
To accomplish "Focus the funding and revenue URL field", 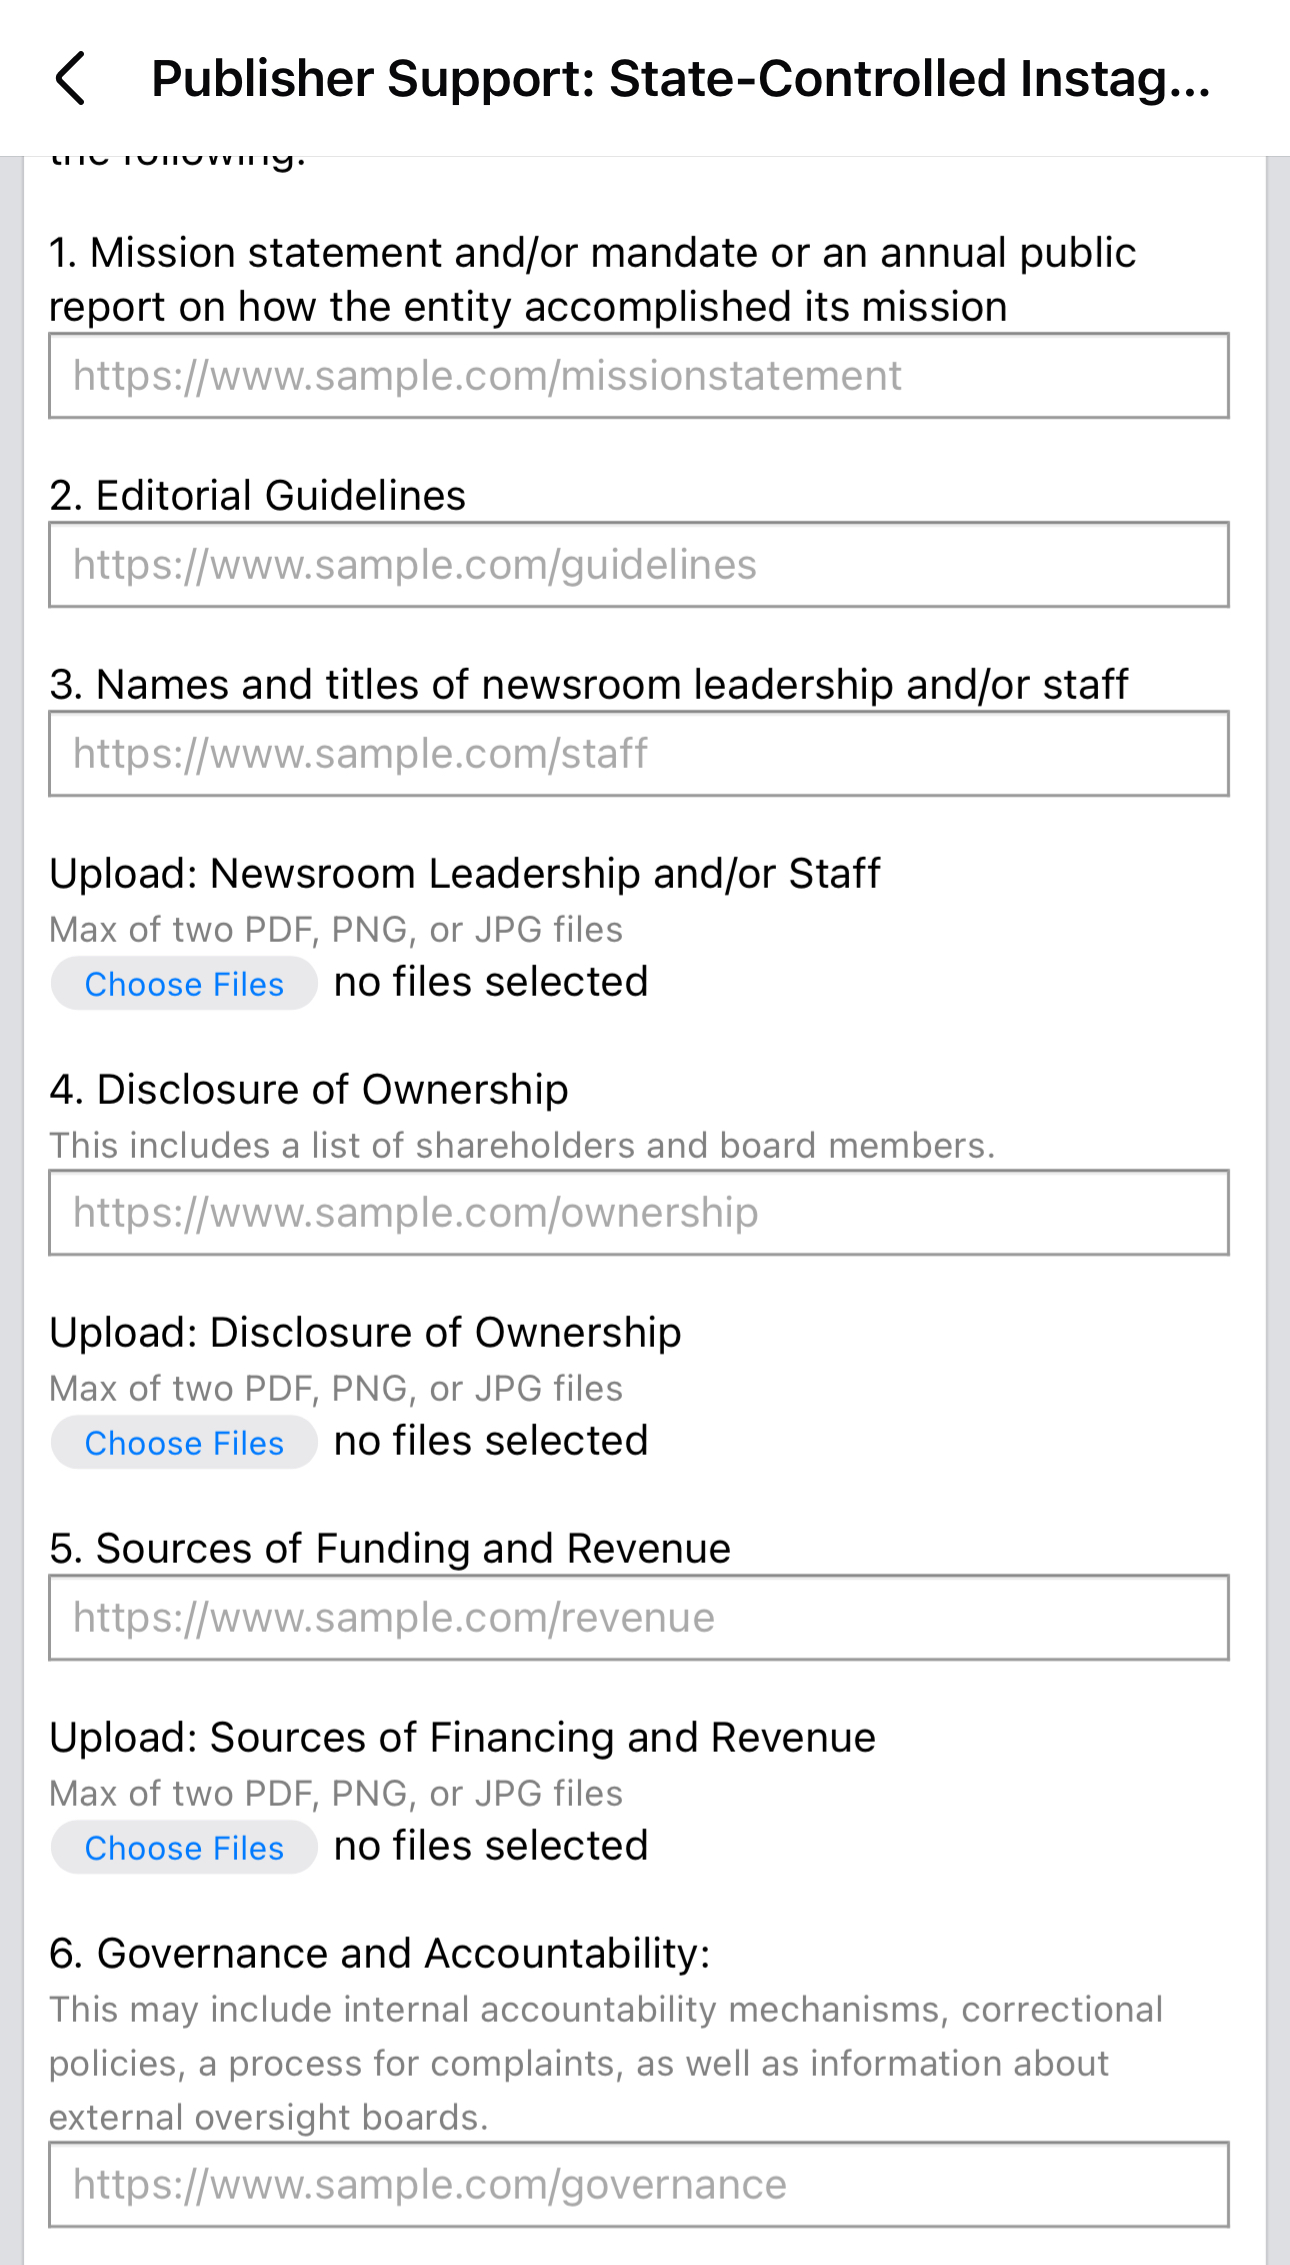I will click(638, 1618).
